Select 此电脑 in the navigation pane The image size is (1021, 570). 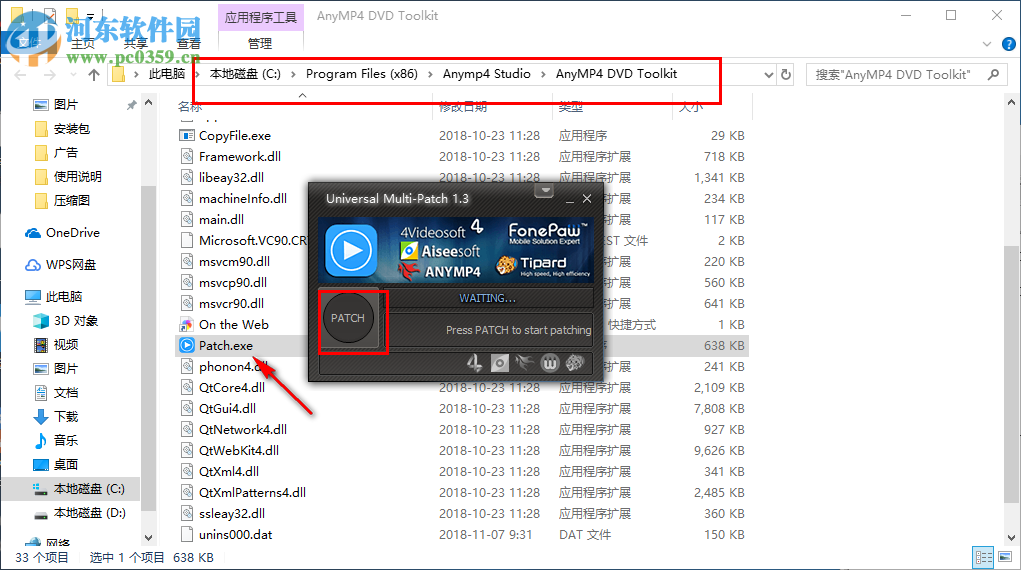[64, 296]
